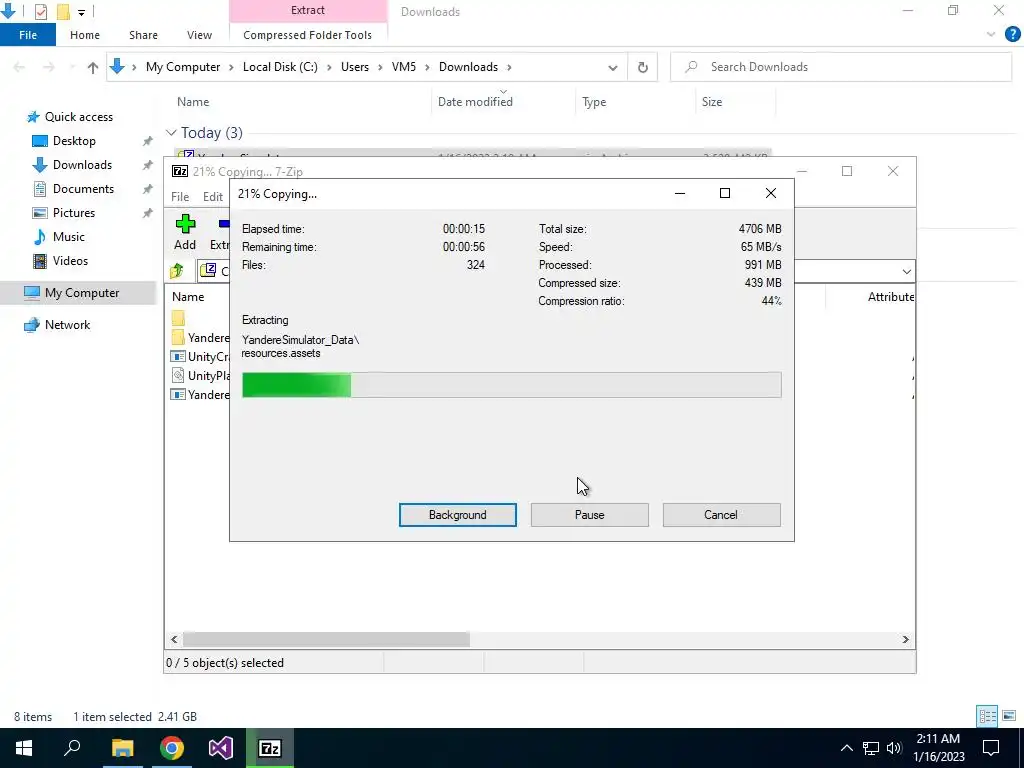Open the File tab in Explorer
The image size is (1024, 768).
pos(28,35)
